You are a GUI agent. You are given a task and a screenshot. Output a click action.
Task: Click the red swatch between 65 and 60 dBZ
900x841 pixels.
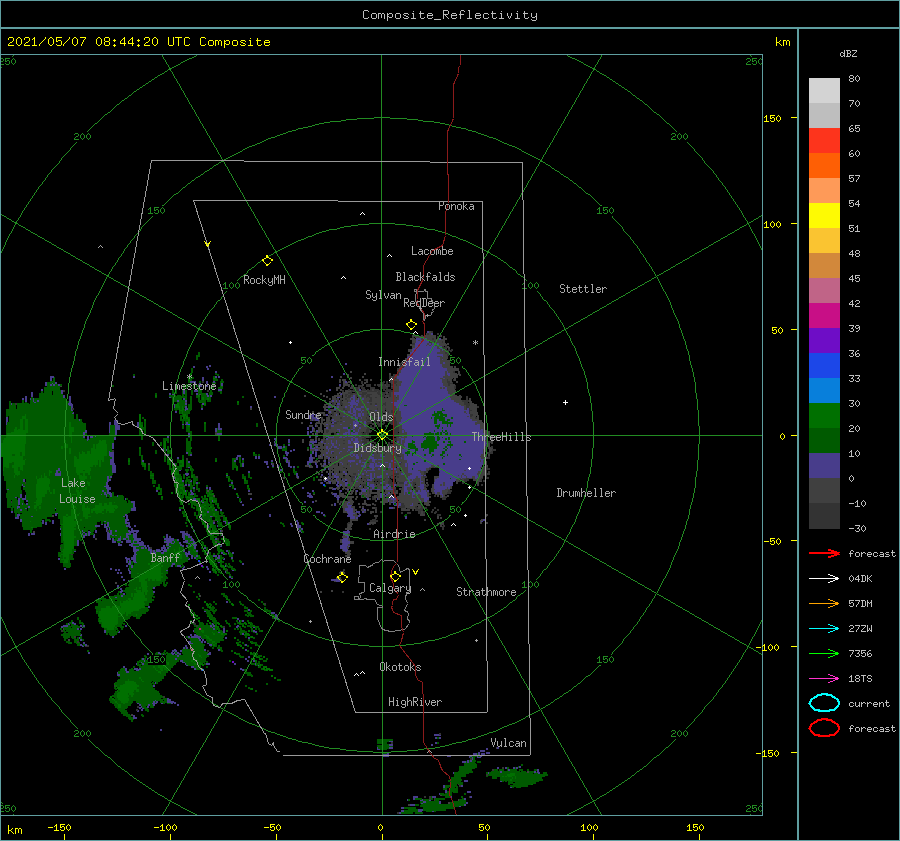824,141
